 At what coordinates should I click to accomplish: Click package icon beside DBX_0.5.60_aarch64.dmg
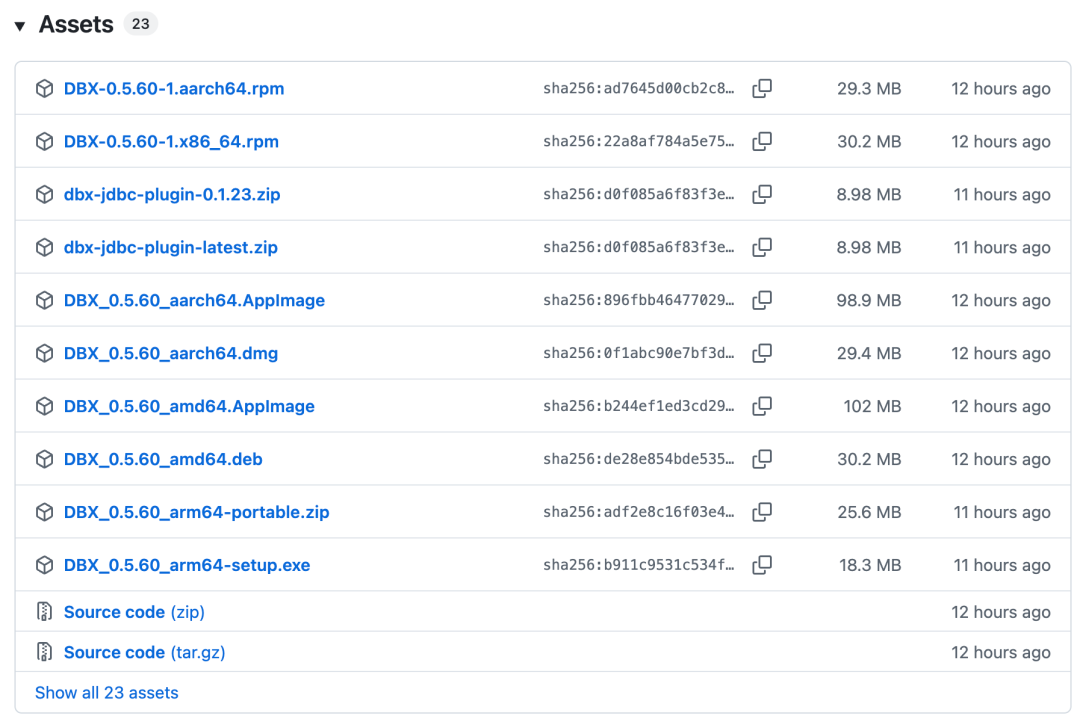pyautogui.click(x=45, y=354)
